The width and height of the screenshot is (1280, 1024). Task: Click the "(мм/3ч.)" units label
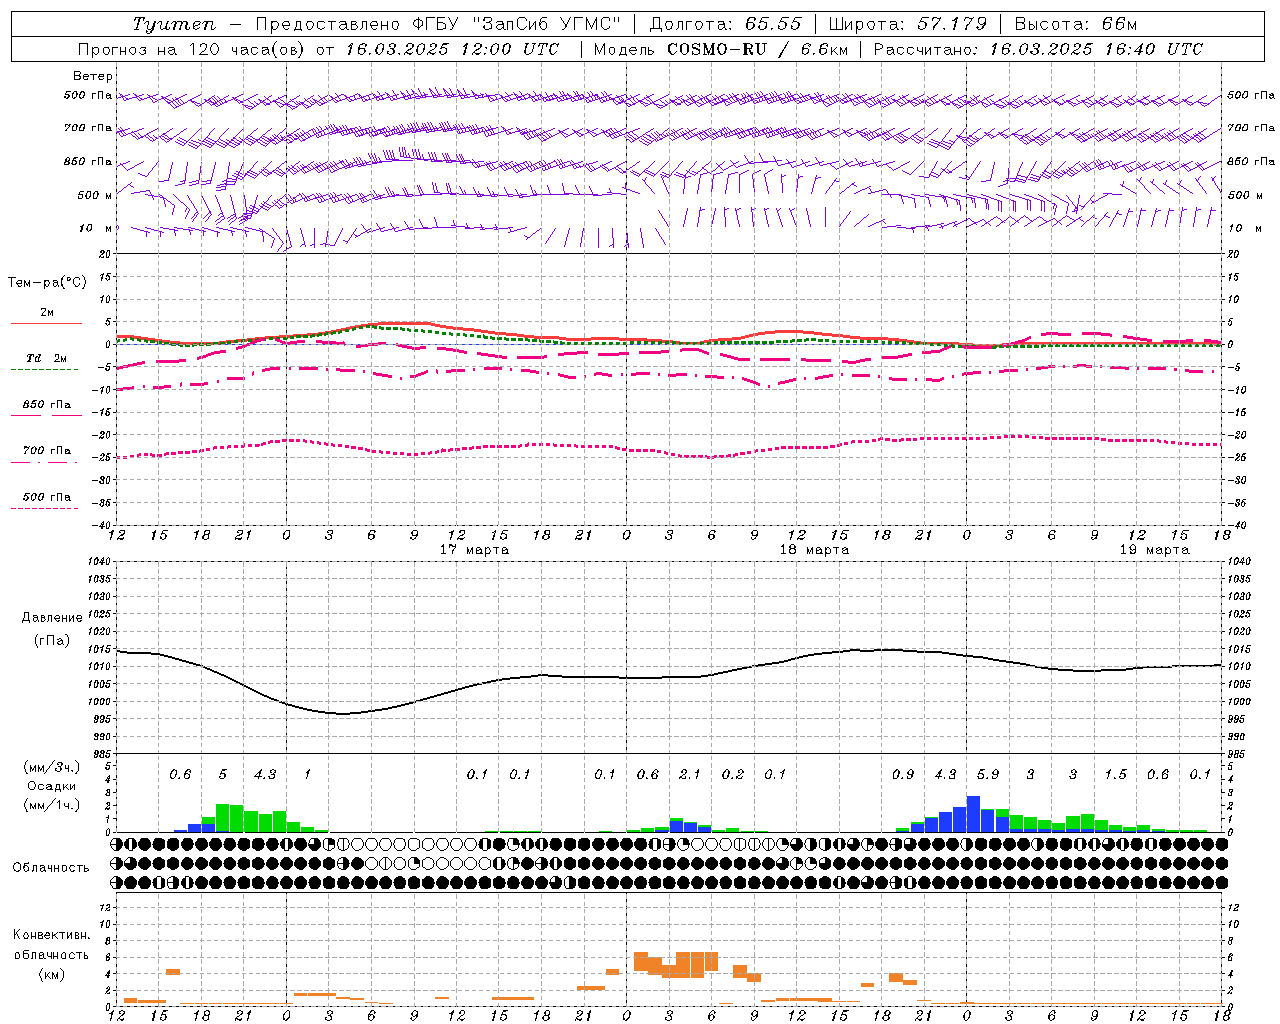pos(52,767)
